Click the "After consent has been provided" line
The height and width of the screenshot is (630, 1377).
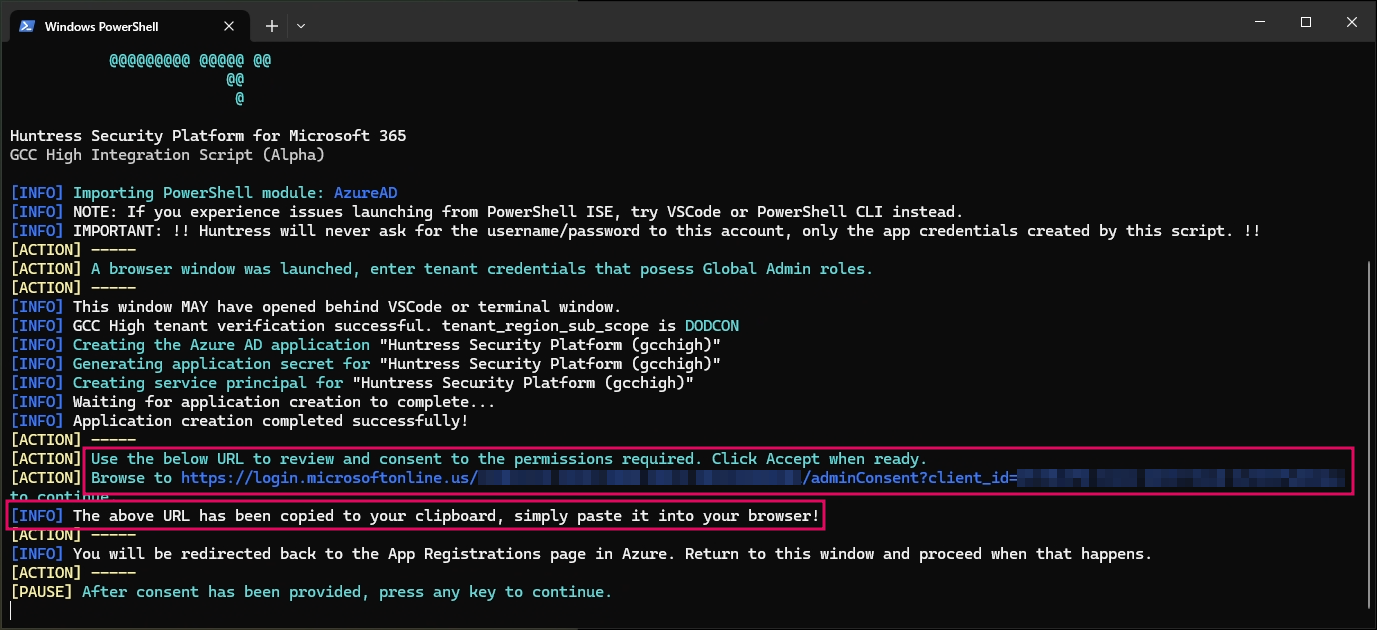click(311, 592)
